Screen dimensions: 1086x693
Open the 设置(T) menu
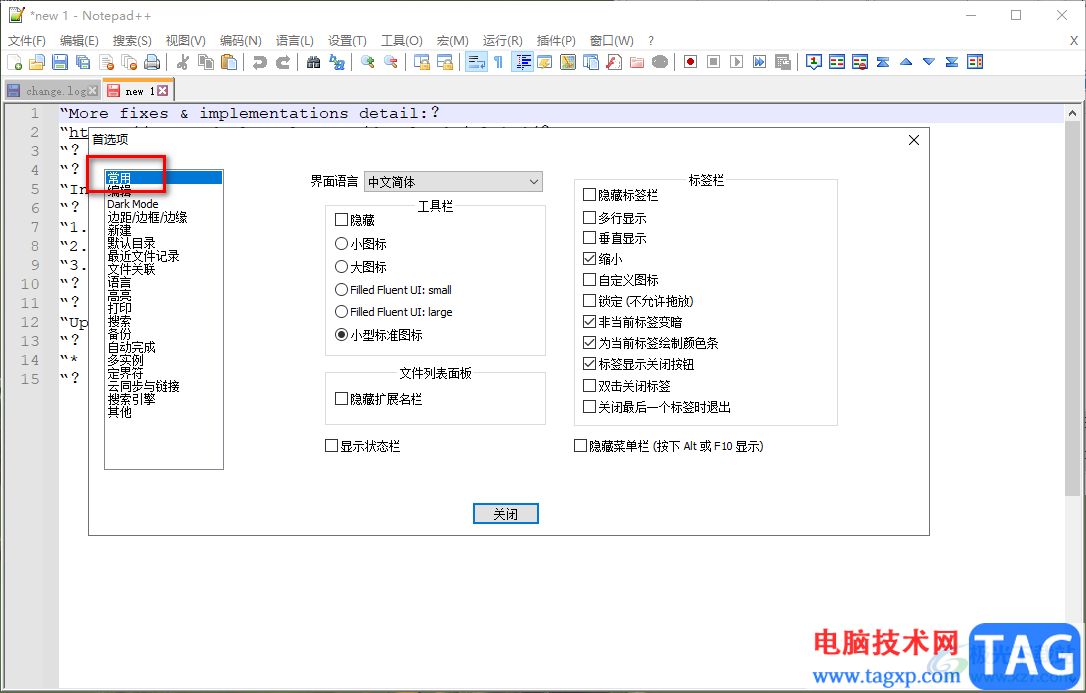coord(347,41)
